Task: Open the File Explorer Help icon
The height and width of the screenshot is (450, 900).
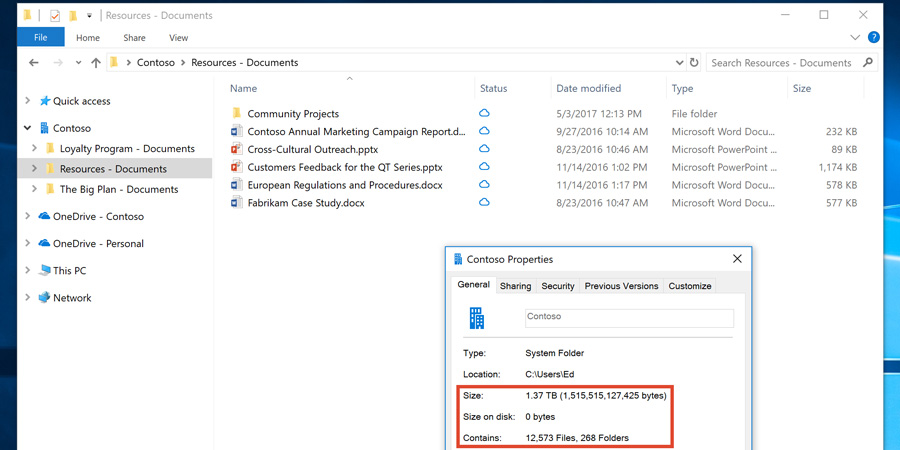Action: click(x=874, y=38)
